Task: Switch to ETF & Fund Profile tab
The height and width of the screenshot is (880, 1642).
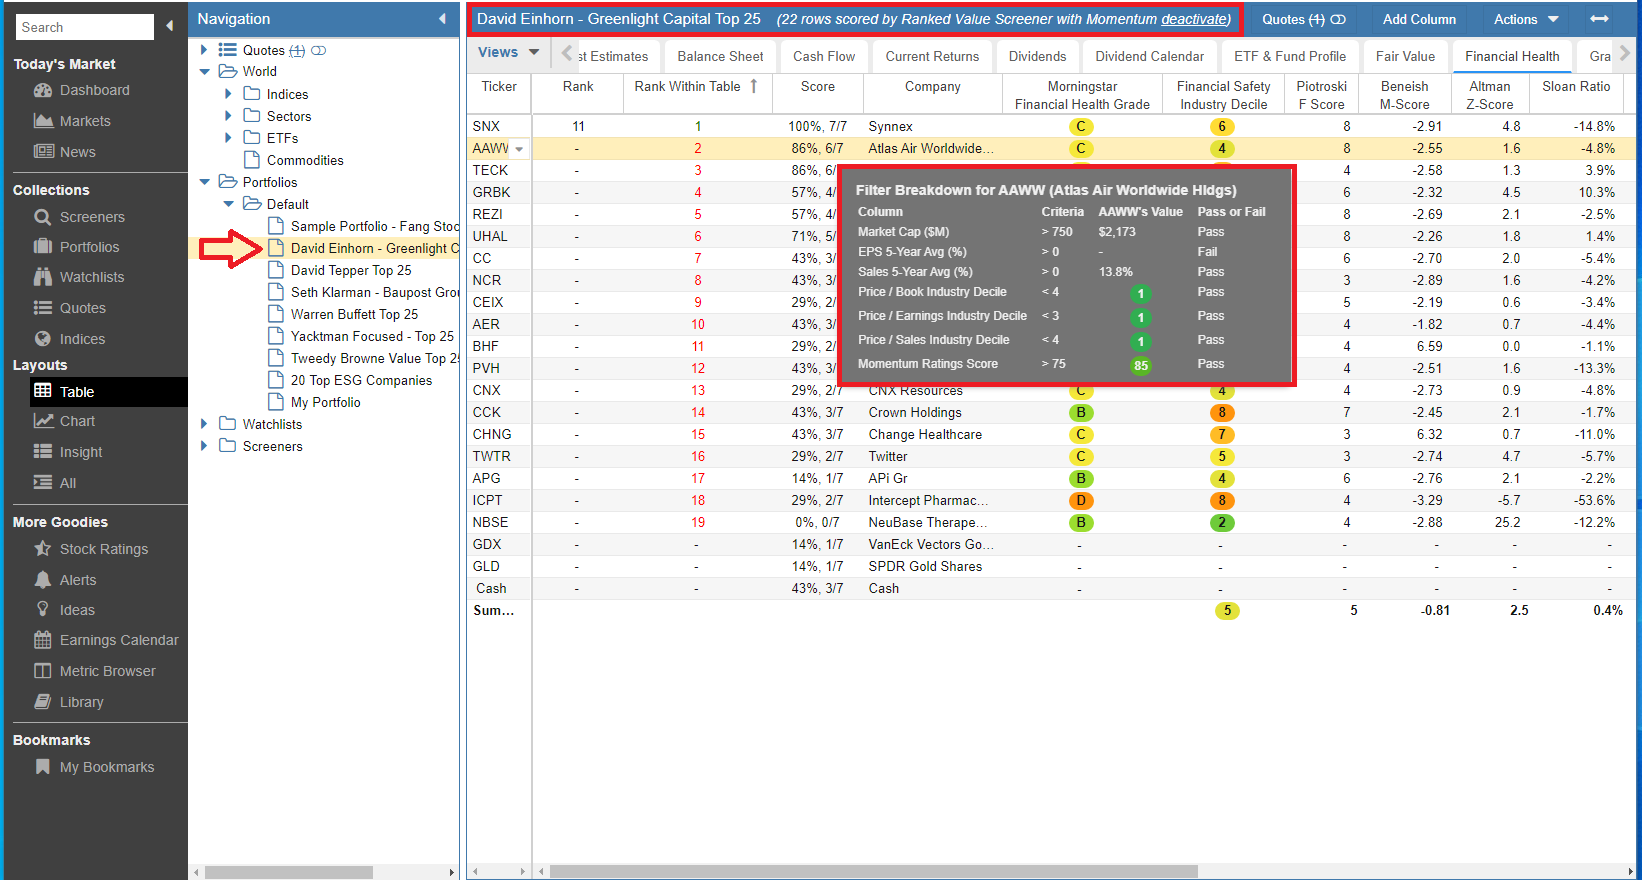Action: pos(1289,56)
